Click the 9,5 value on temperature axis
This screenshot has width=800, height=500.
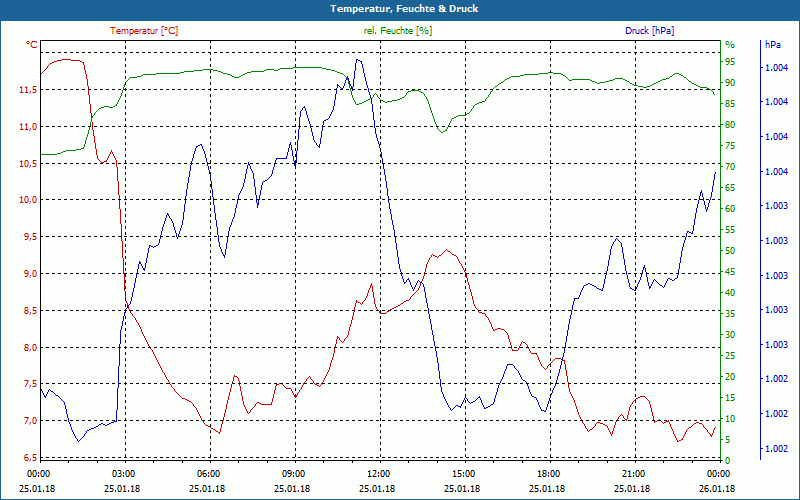(30, 237)
